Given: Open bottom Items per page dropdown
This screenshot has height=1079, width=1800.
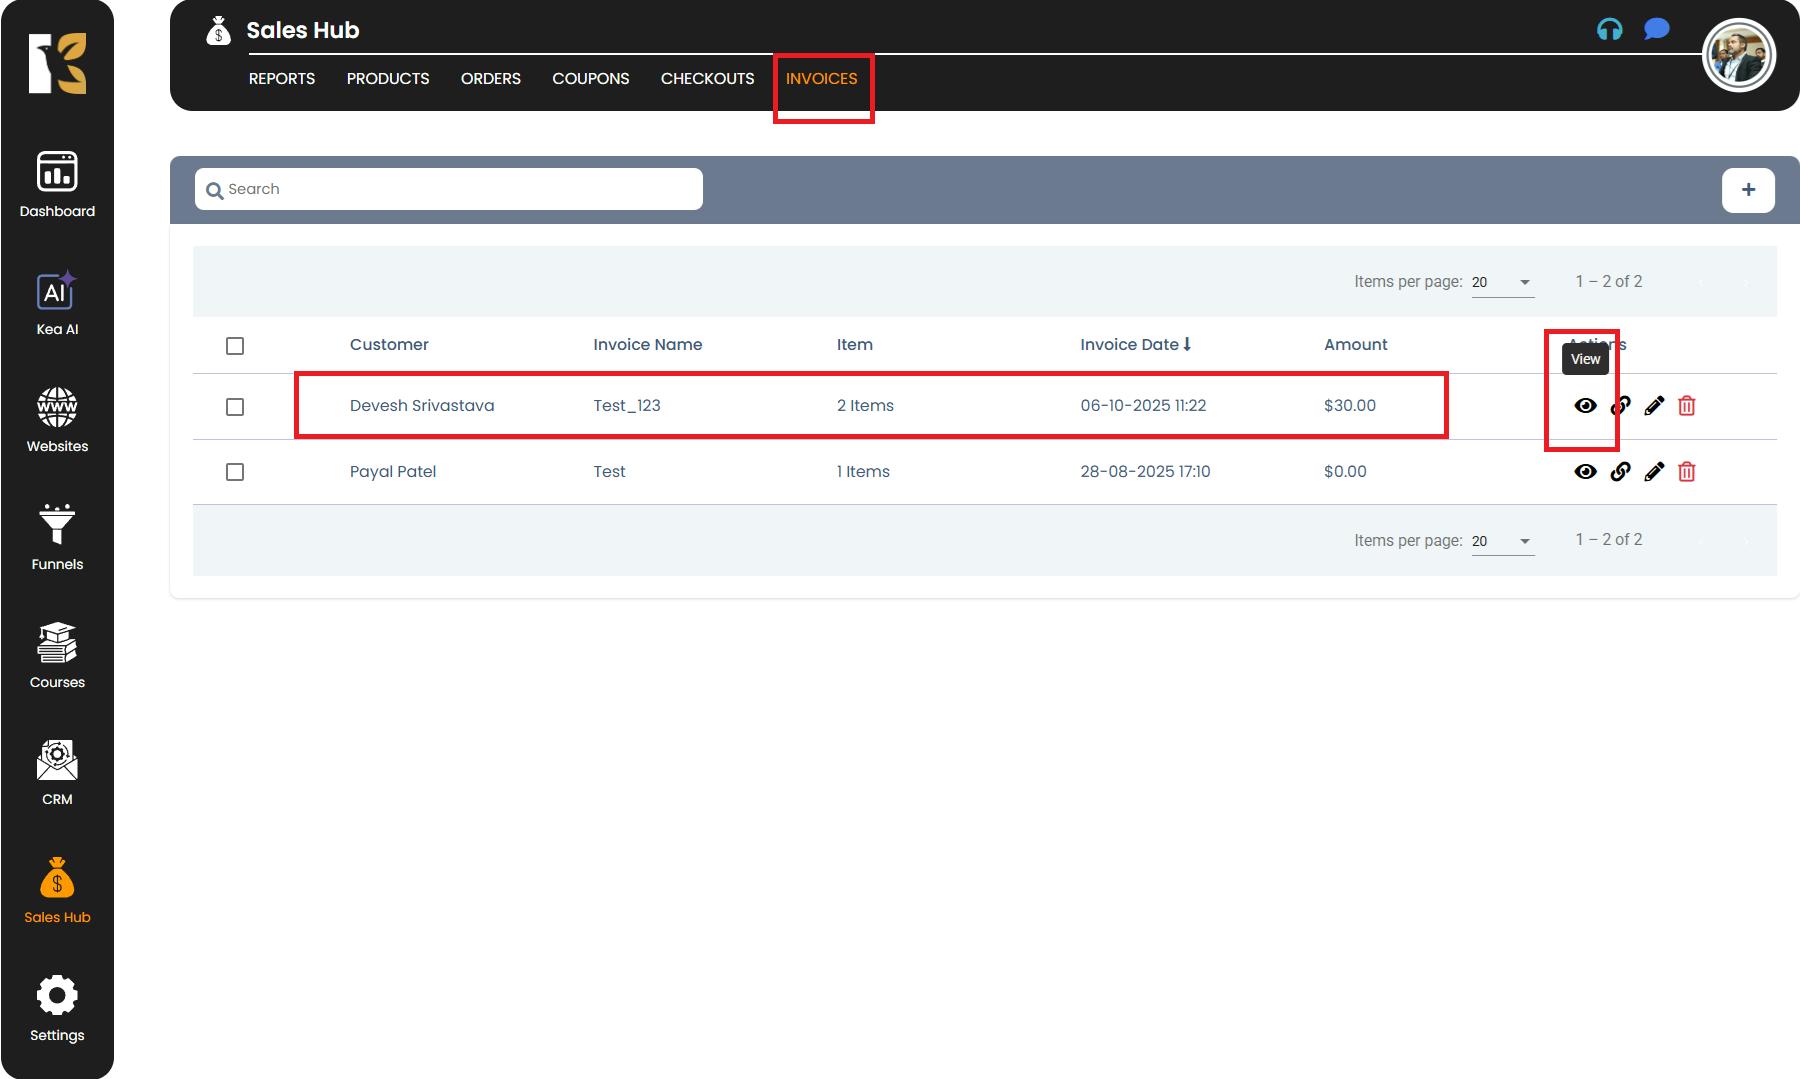Looking at the screenshot, I should coord(1502,541).
